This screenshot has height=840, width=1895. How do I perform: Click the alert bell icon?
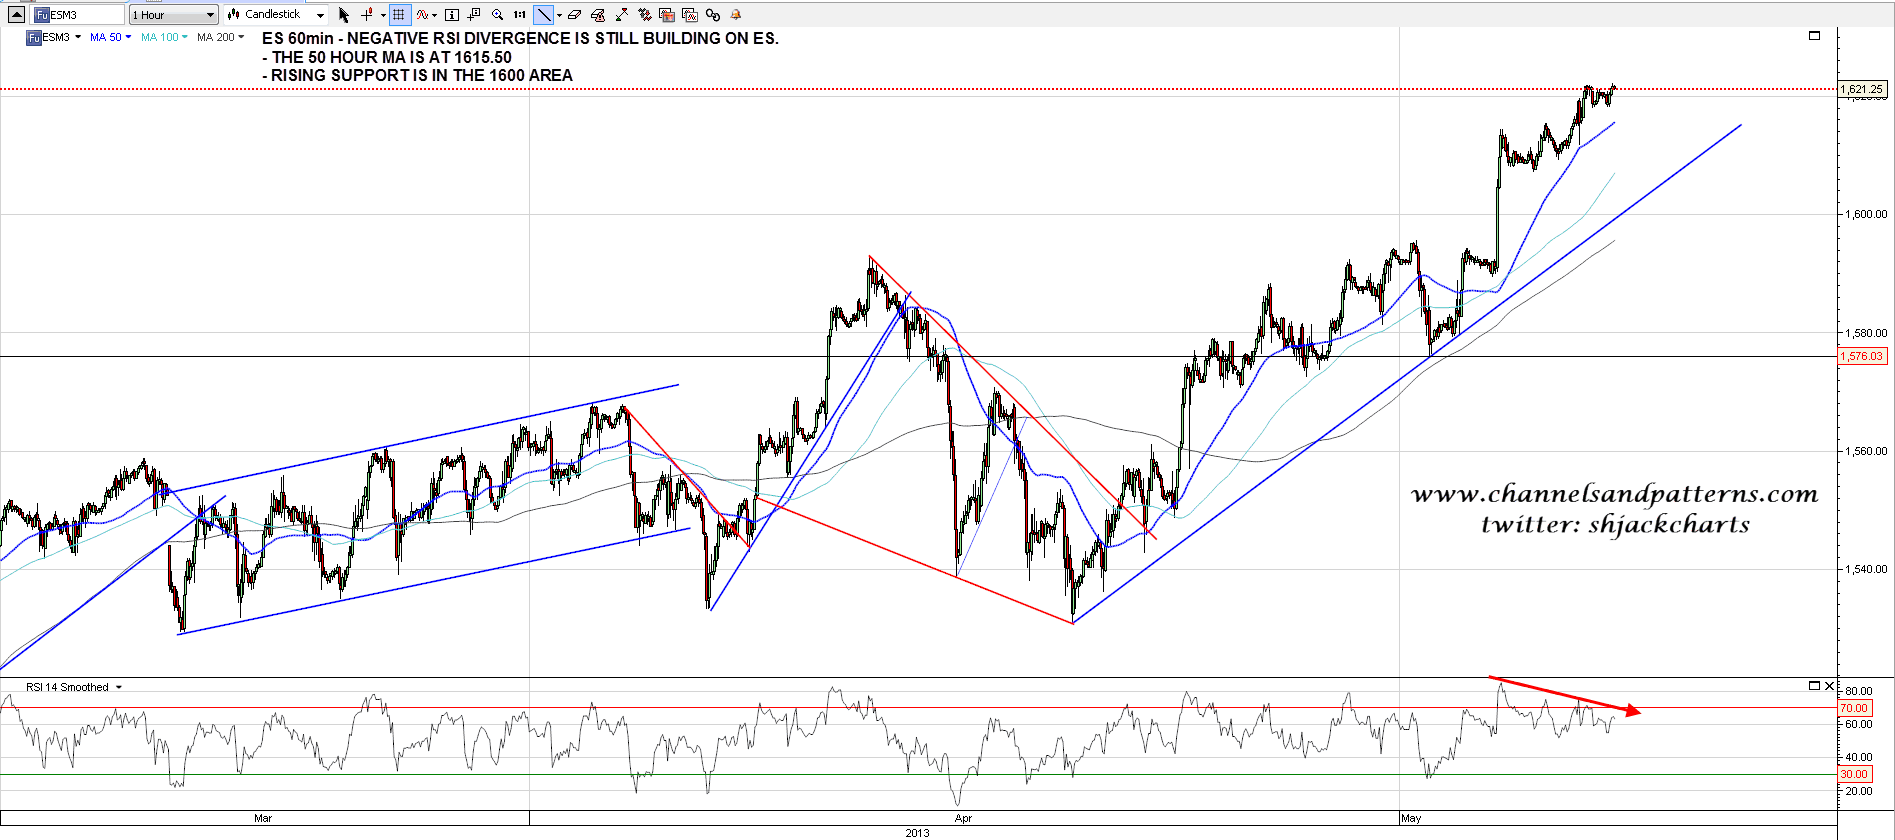(x=736, y=15)
